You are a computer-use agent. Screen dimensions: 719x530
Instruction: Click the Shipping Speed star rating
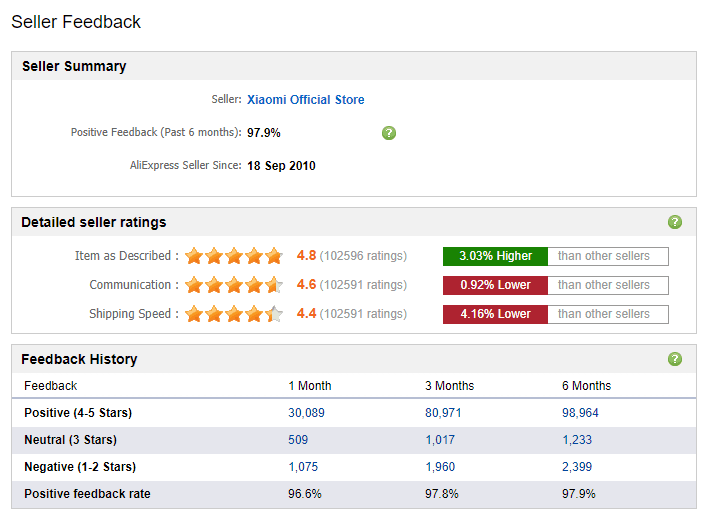(x=234, y=314)
